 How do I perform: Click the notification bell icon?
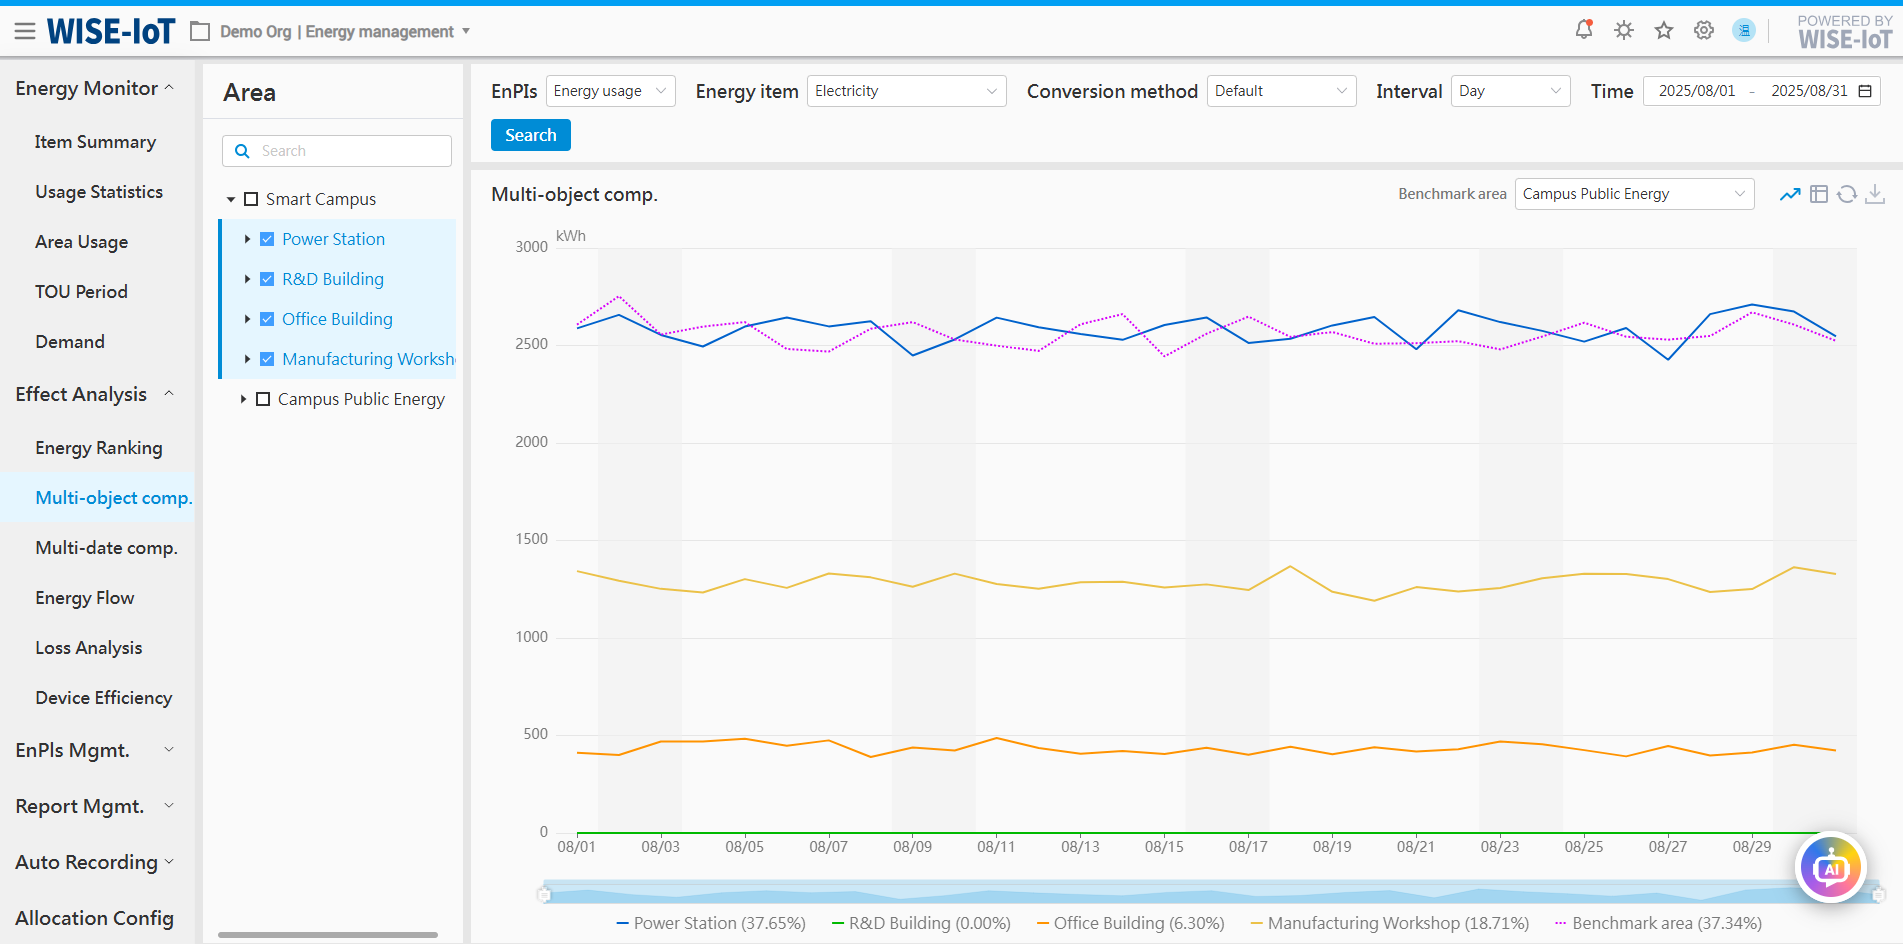(x=1583, y=30)
